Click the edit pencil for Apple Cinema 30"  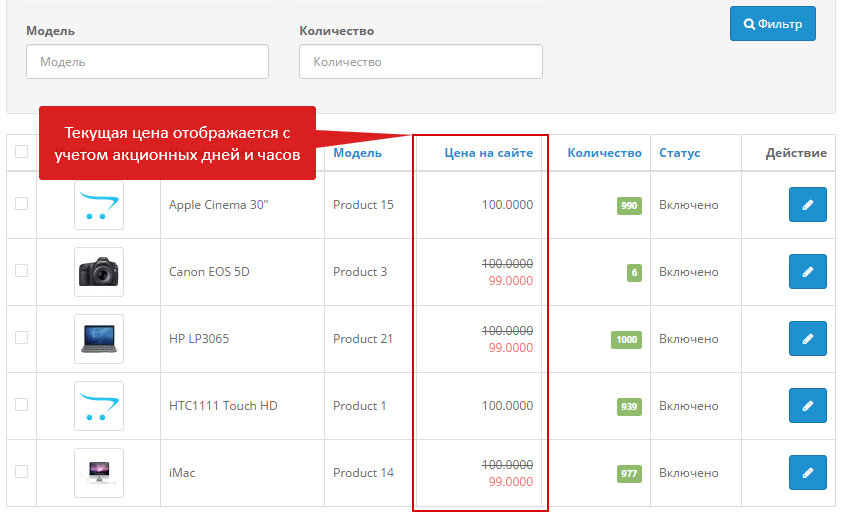pos(807,205)
